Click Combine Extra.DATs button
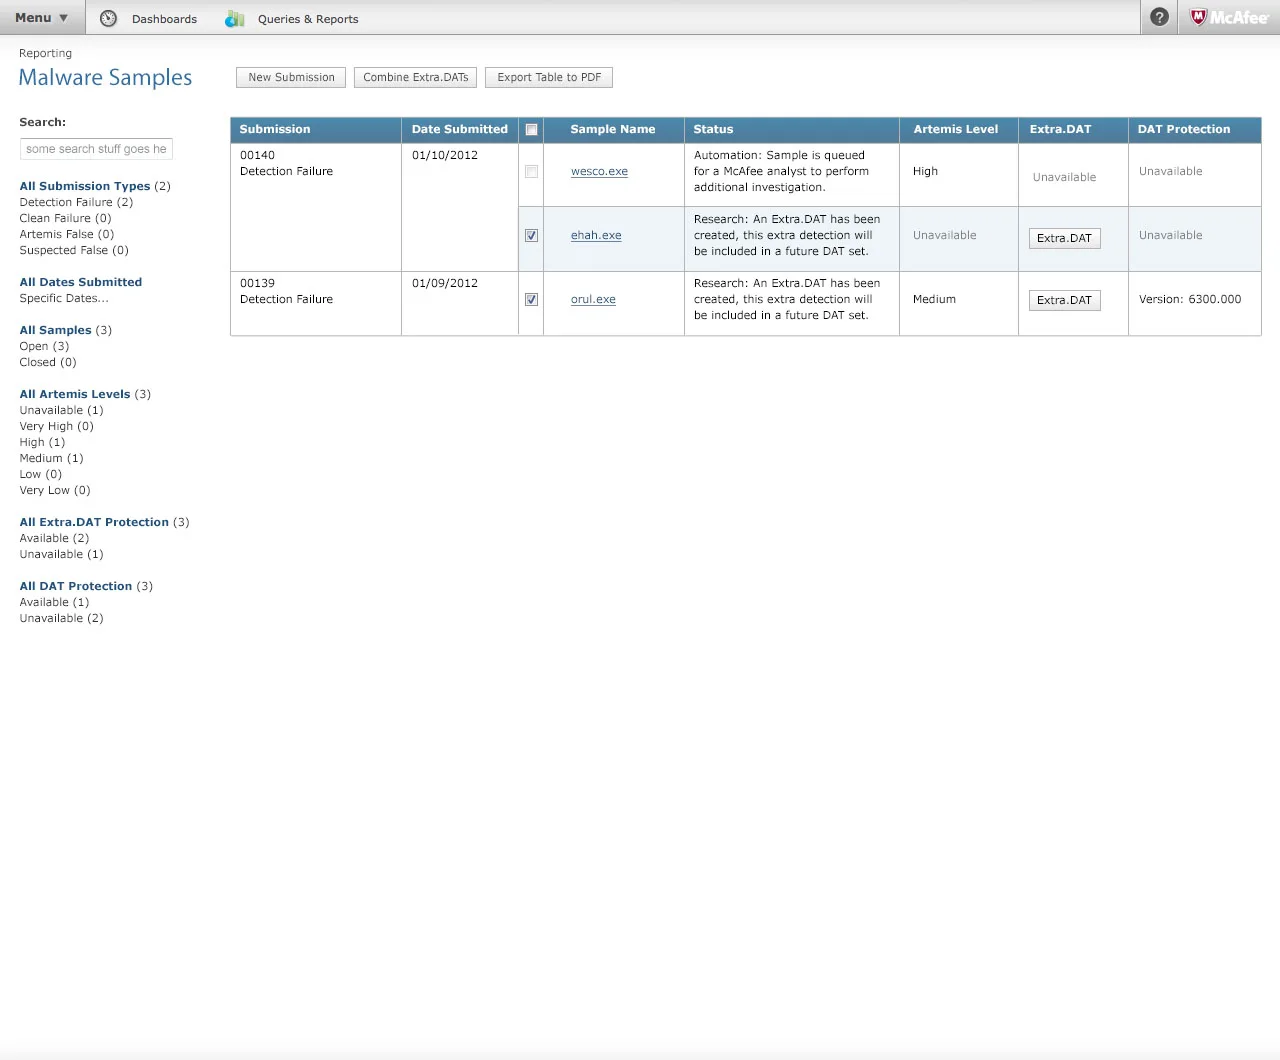The height and width of the screenshot is (1060, 1280). click(415, 77)
